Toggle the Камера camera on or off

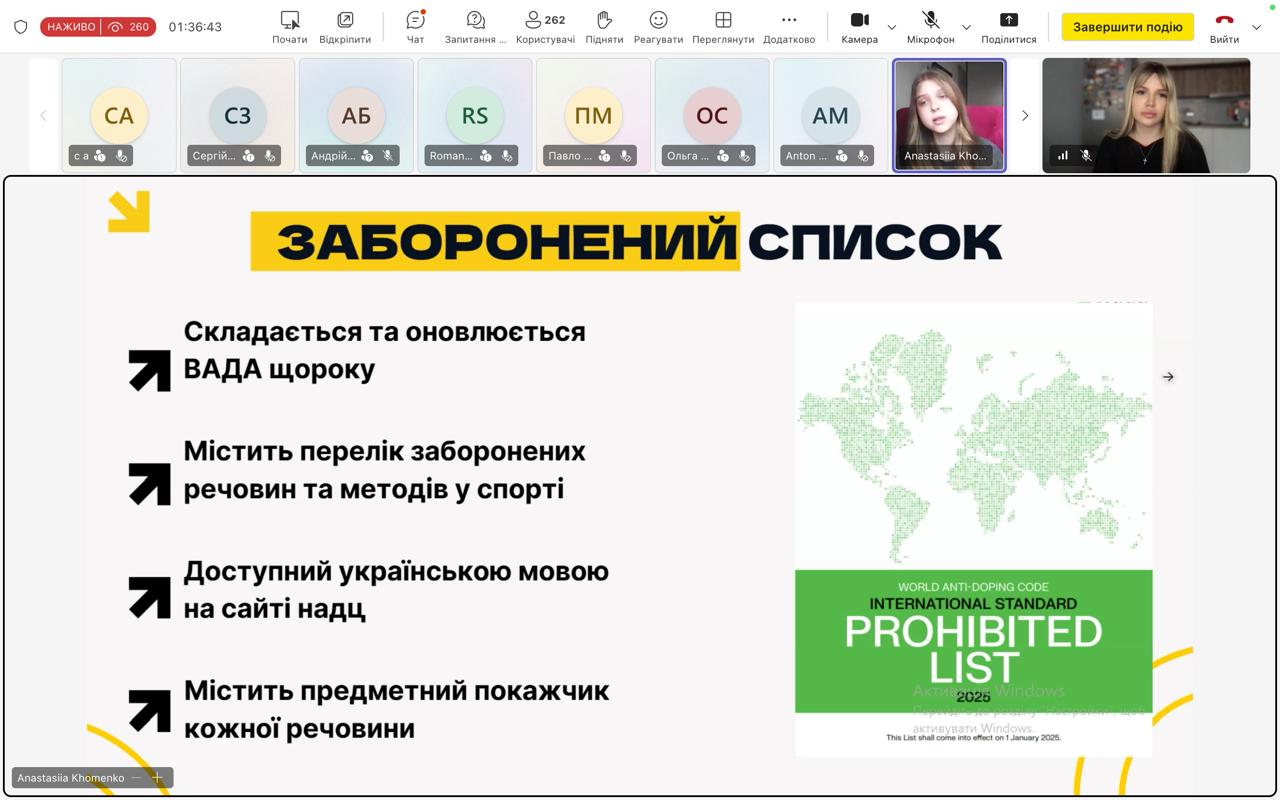coord(859,27)
